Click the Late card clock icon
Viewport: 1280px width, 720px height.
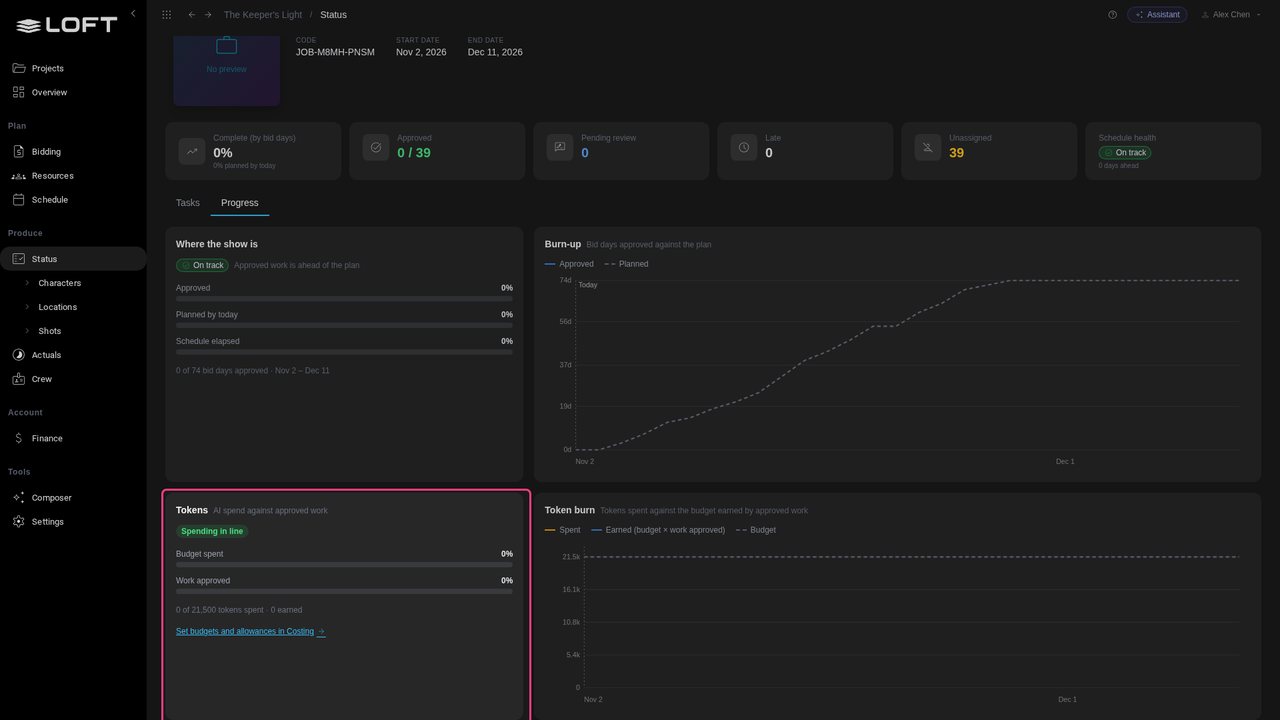coord(744,147)
